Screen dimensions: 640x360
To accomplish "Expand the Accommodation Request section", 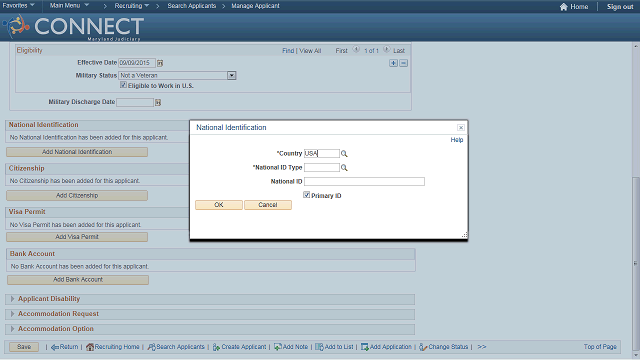I will (x=12, y=314).
